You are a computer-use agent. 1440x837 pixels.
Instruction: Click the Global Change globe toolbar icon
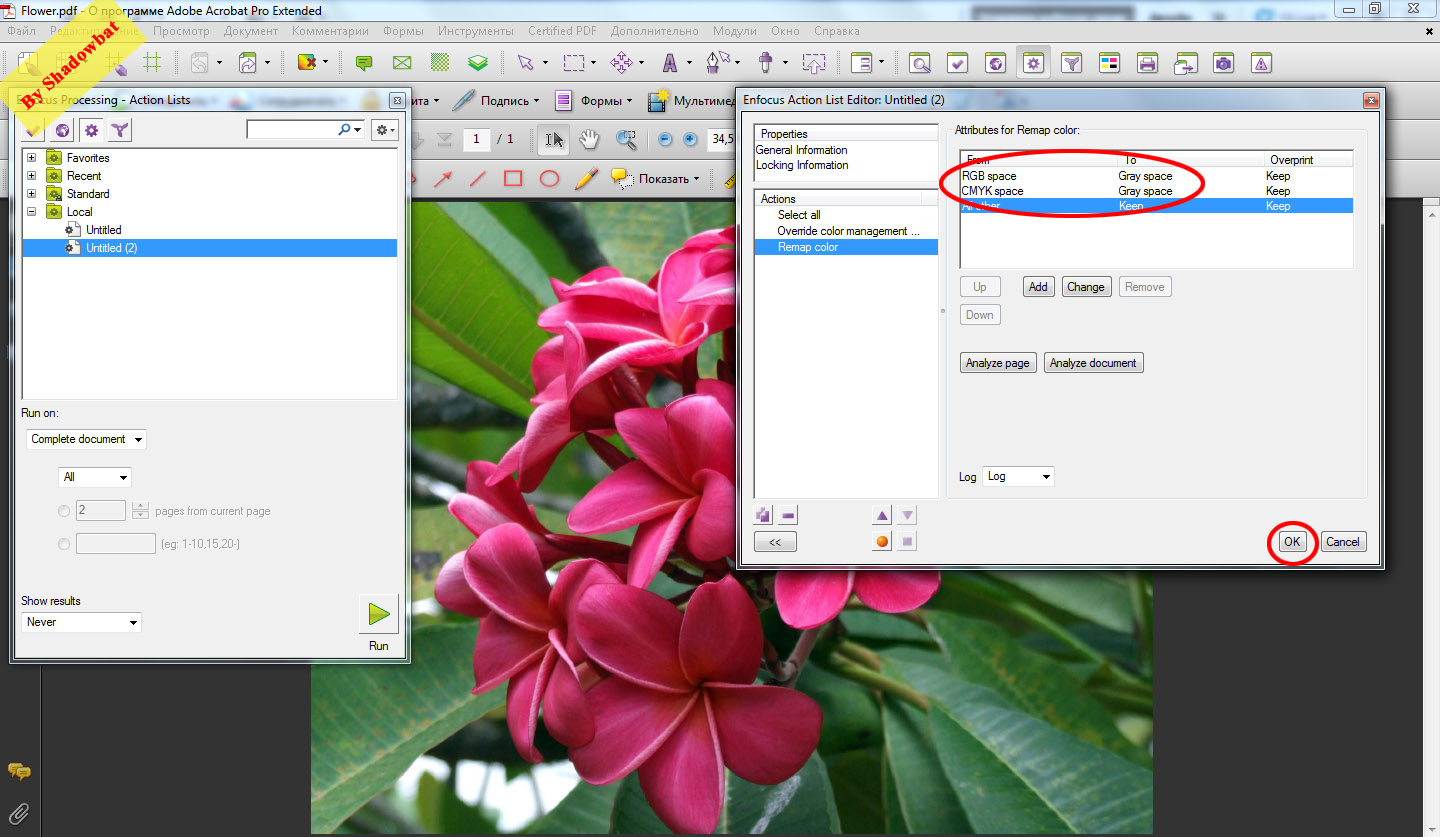[996, 63]
